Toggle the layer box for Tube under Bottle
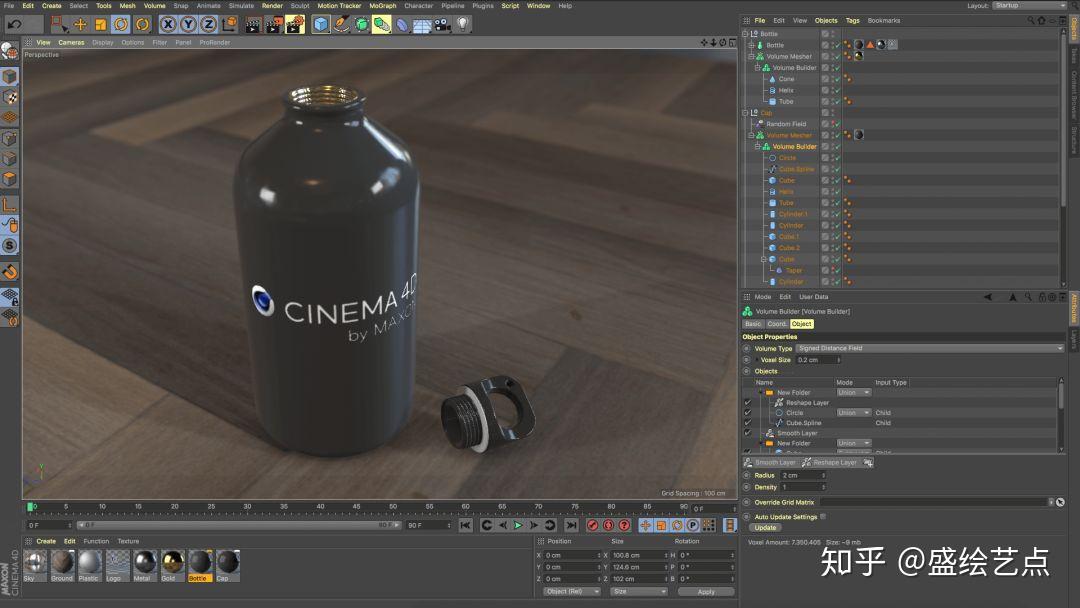 pos(824,101)
